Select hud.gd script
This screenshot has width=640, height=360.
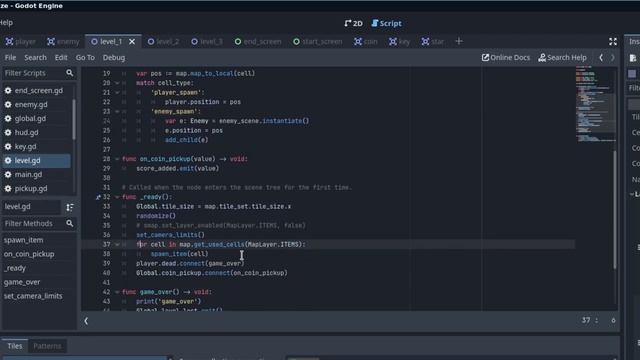coord(37,132)
